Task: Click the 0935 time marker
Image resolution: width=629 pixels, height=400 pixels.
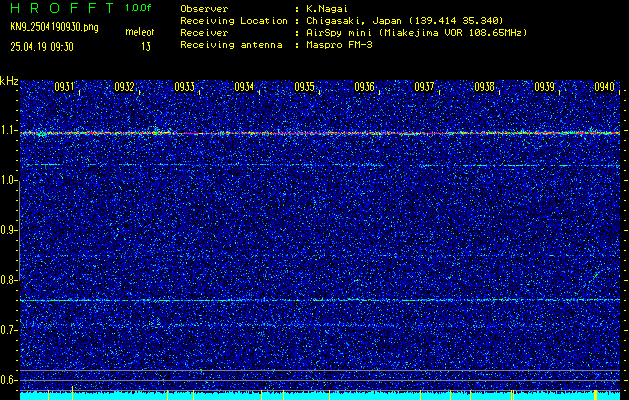Action: 304,87
